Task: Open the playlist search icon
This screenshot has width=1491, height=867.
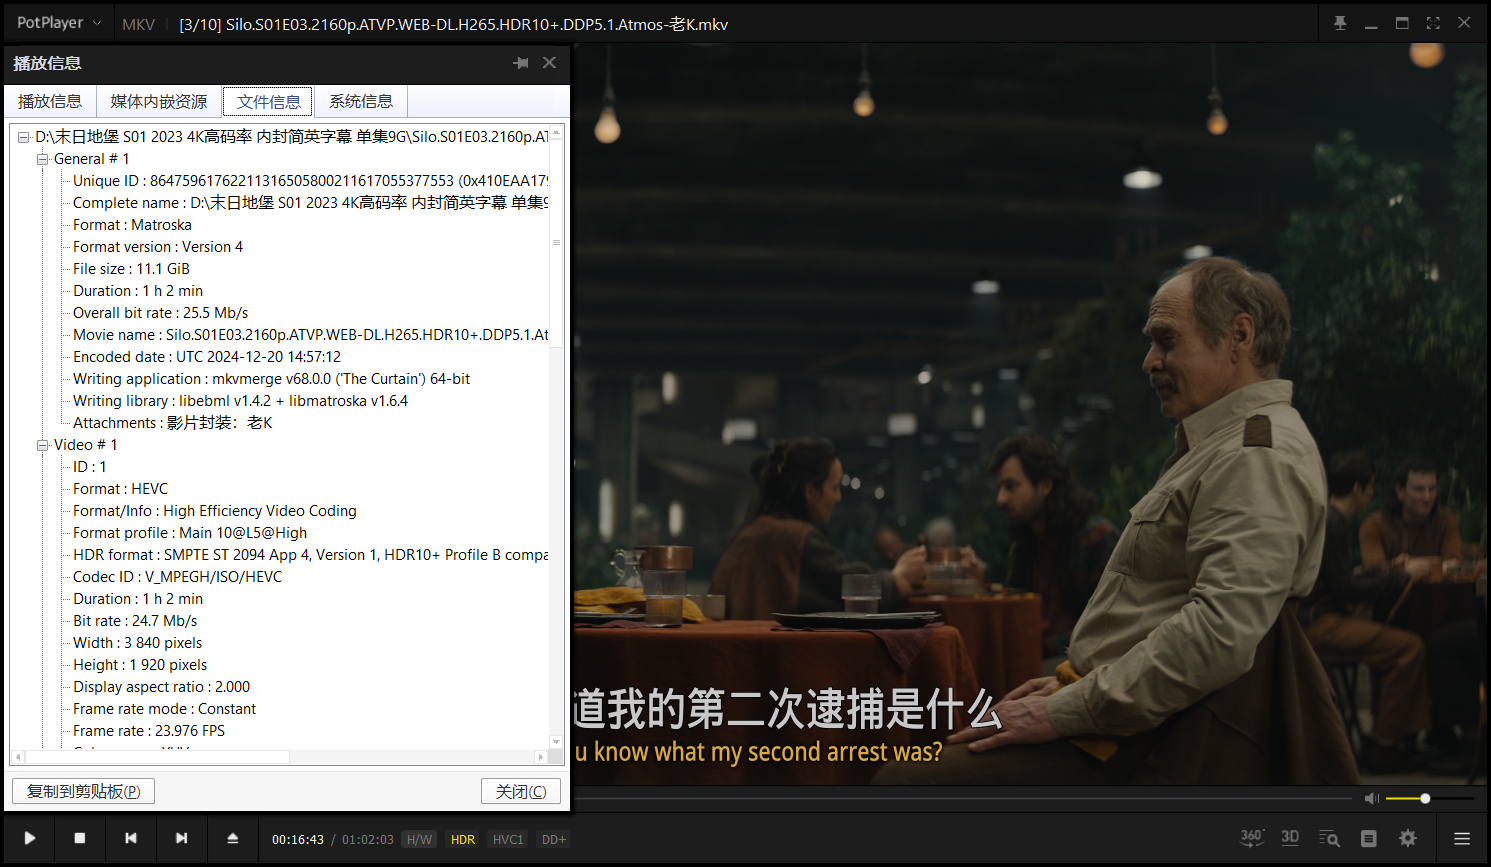Action: (1329, 839)
